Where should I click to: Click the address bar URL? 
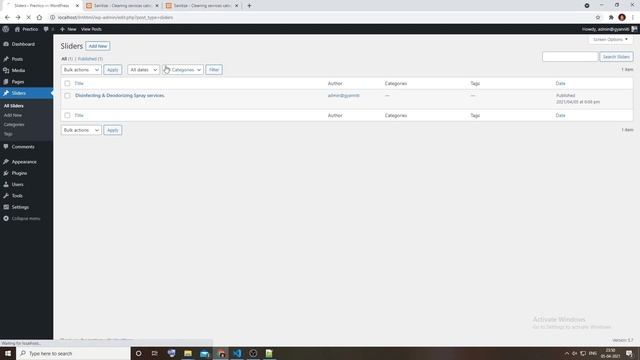coord(116,18)
